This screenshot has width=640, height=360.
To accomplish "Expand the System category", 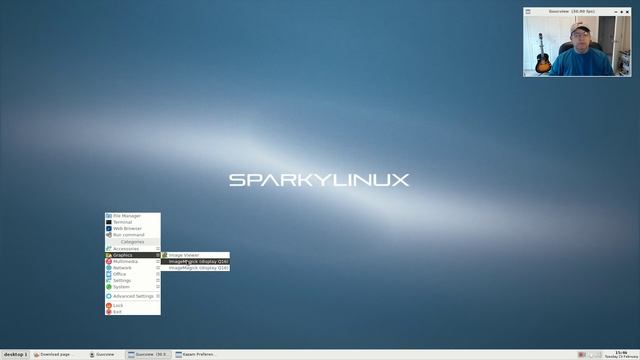I will point(133,287).
